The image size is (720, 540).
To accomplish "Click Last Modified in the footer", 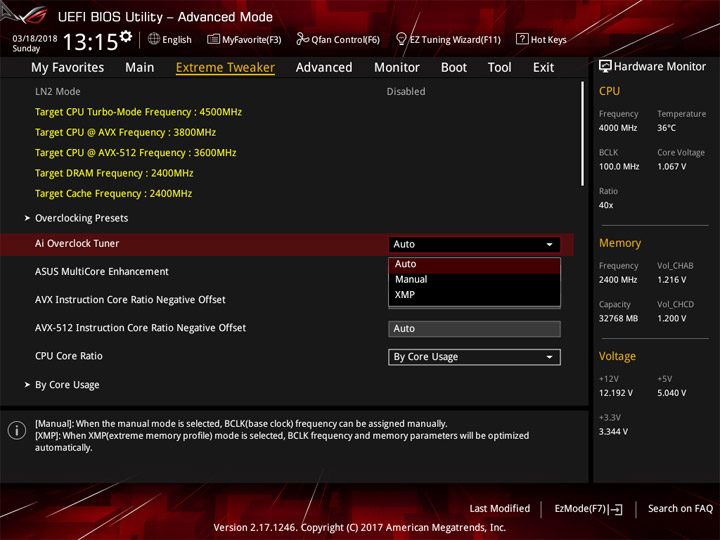I will click(500, 508).
